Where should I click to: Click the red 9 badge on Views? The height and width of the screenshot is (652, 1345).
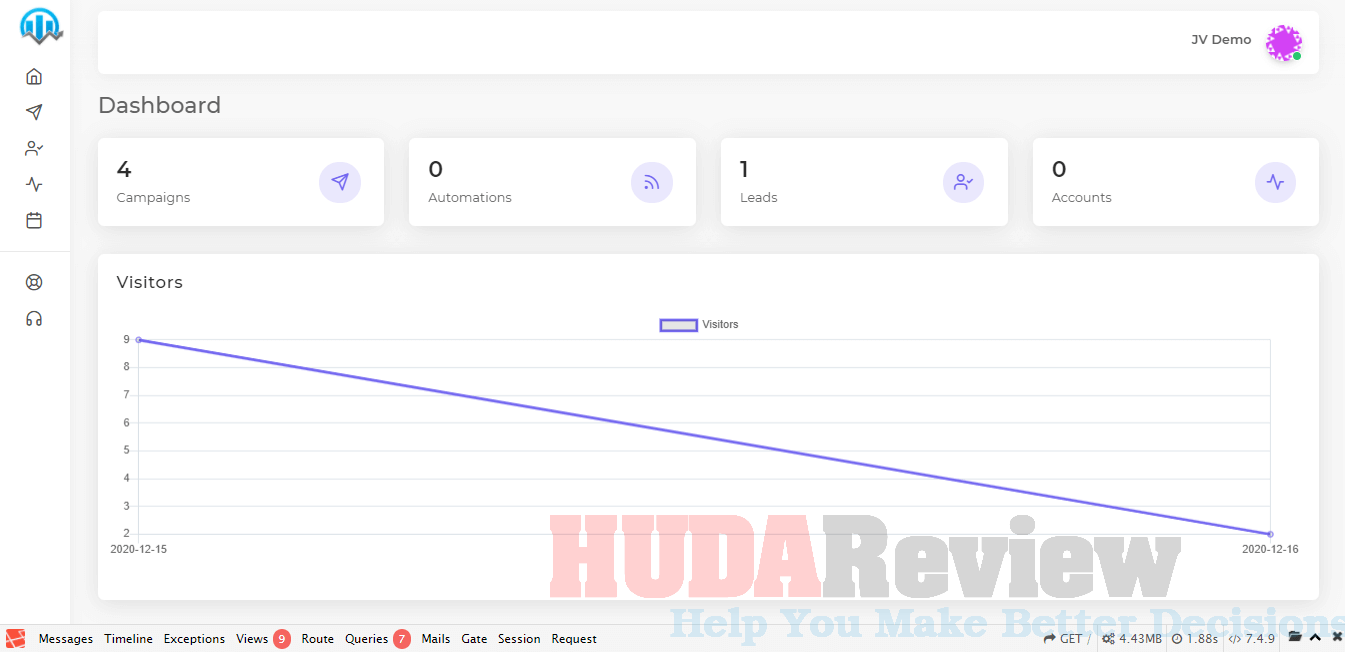click(x=282, y=639)
